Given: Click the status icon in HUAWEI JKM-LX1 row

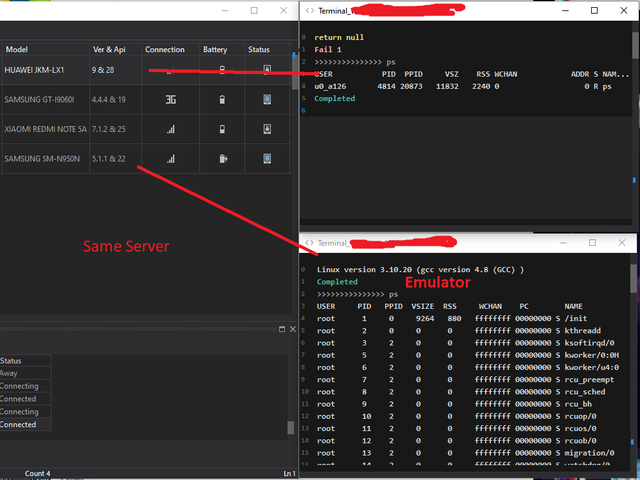Looking at the screenshot, I should [267, 70].
